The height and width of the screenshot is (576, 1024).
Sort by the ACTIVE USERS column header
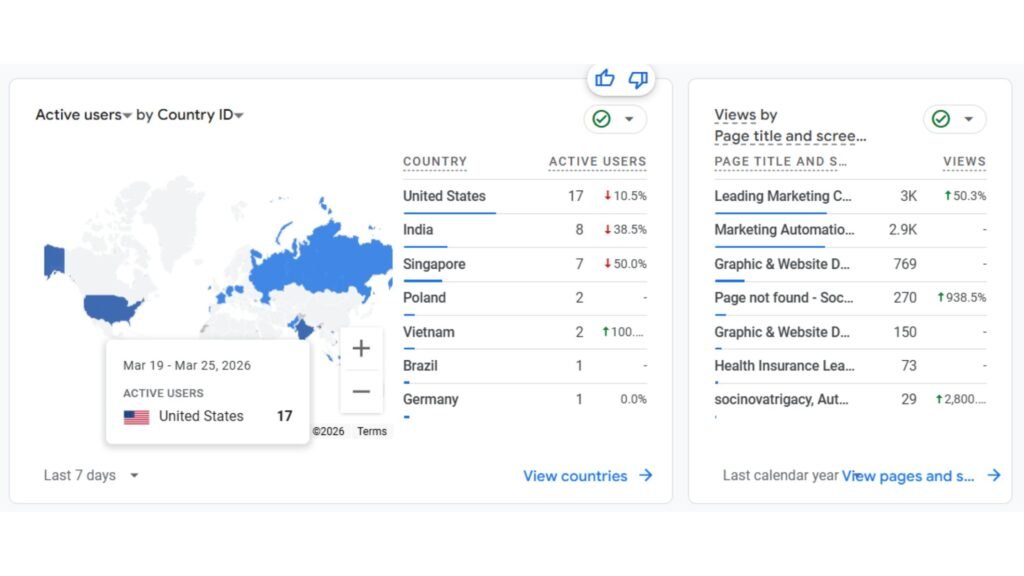[x=596, y=161]
